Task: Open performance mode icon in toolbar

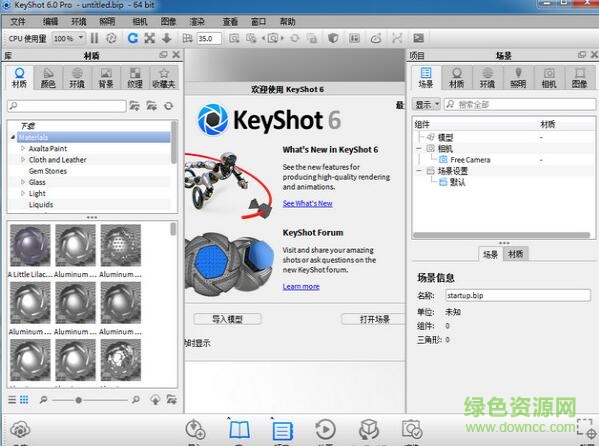Action: pos(111,38)
